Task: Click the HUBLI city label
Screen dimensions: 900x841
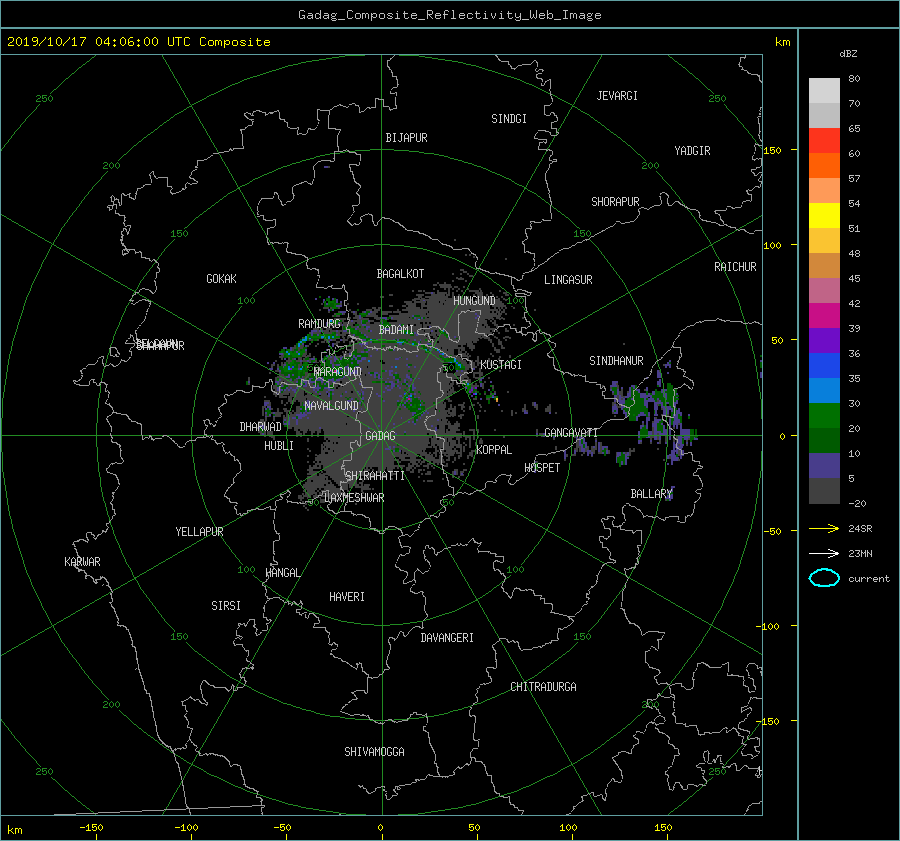Action: (x=279, y=445)
